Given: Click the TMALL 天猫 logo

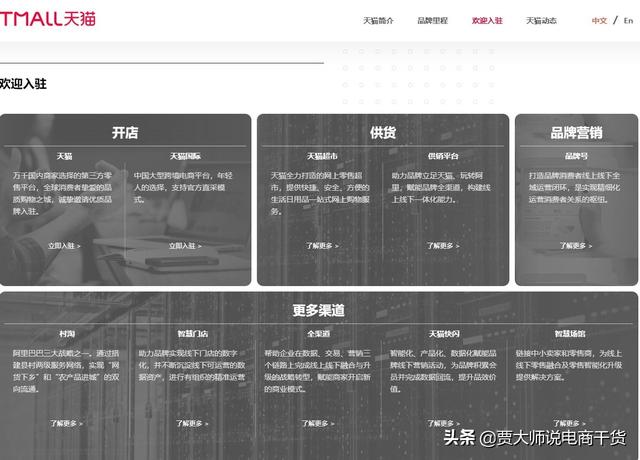Looking at the screenshot, I should click(48, 19).
